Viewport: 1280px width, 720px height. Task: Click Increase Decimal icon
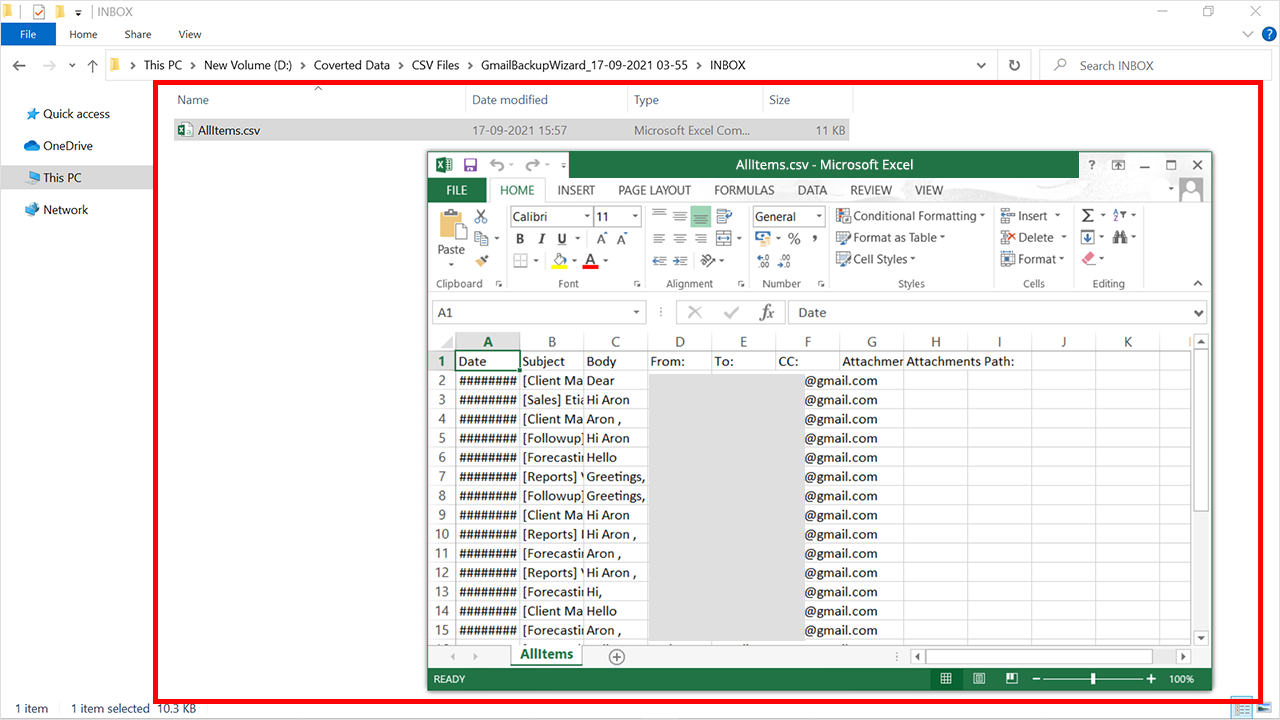click(764, 260)
